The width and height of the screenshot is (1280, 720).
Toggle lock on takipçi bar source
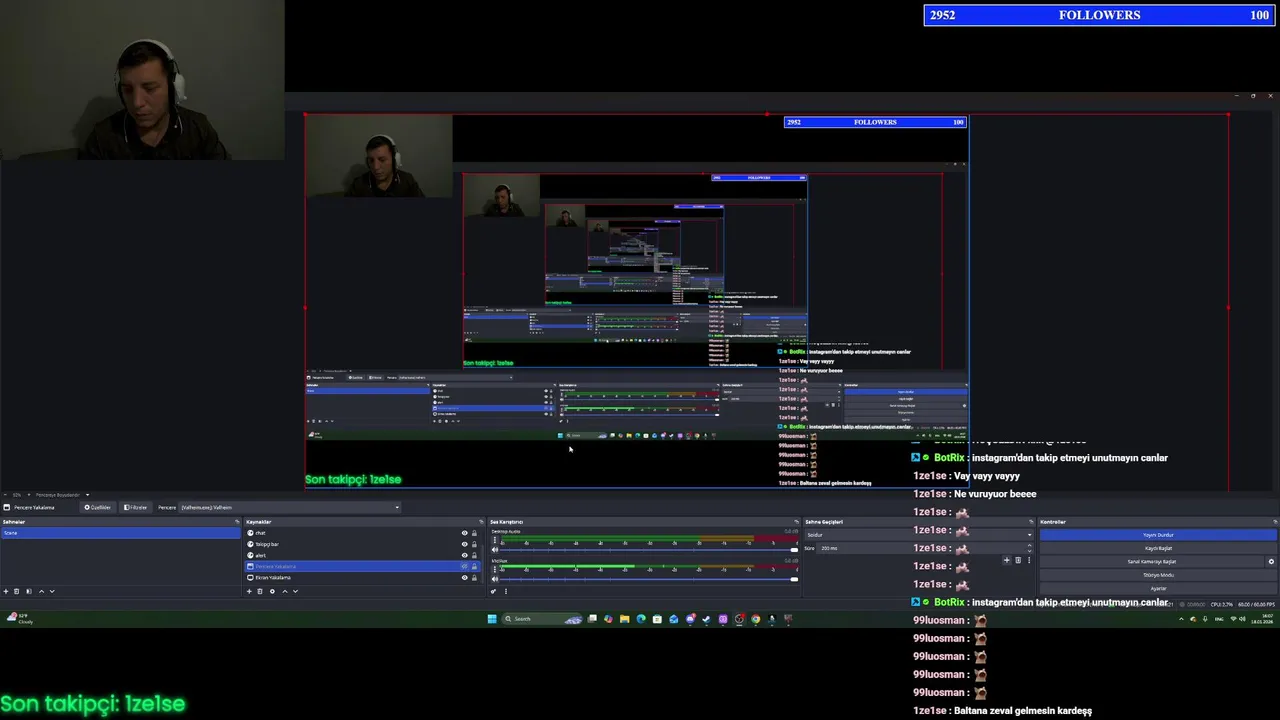474,544
